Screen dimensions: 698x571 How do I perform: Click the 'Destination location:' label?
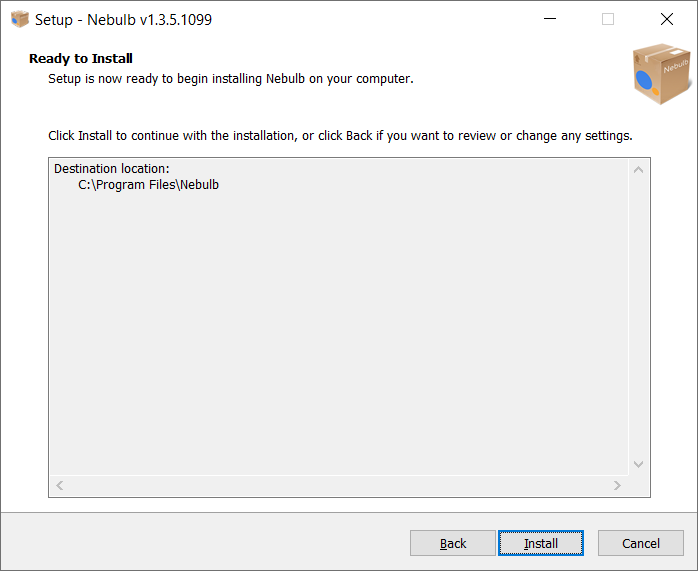112,169
